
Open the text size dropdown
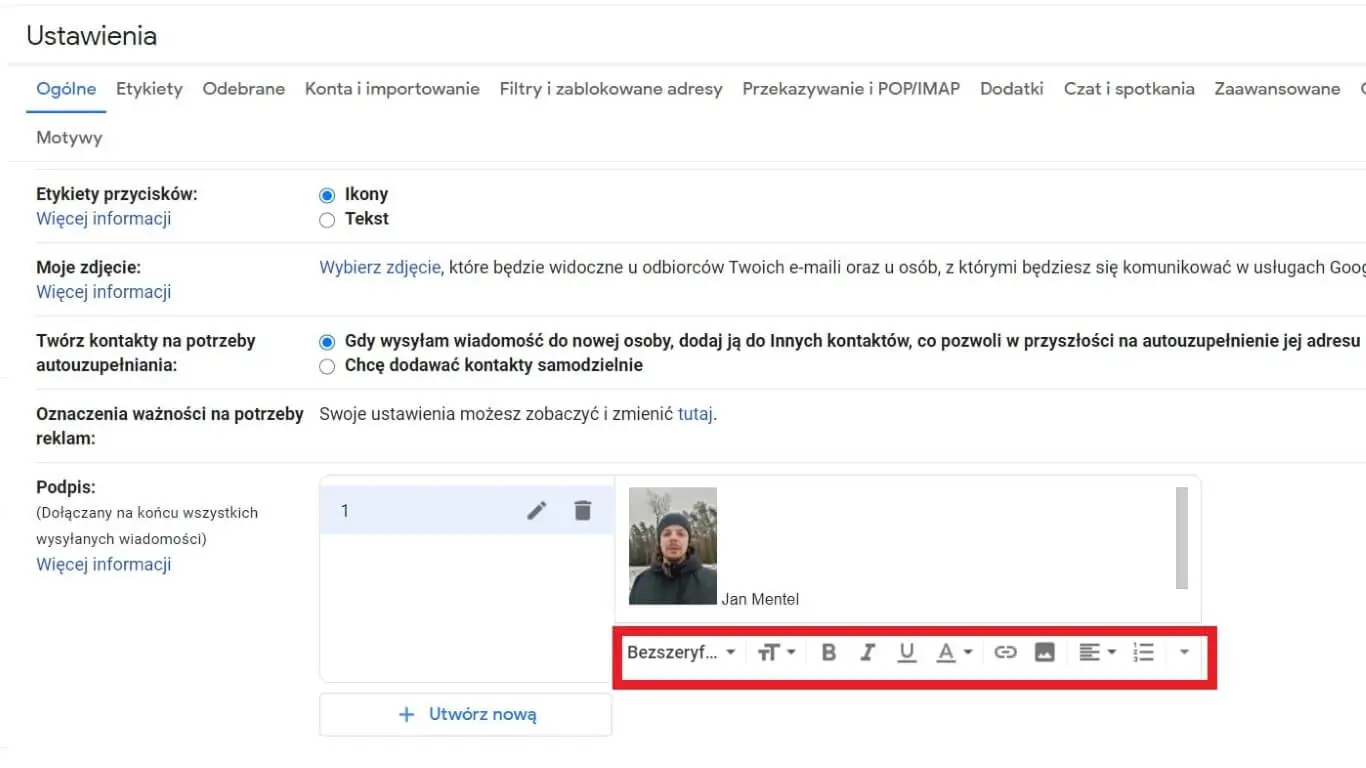(776, 653)
